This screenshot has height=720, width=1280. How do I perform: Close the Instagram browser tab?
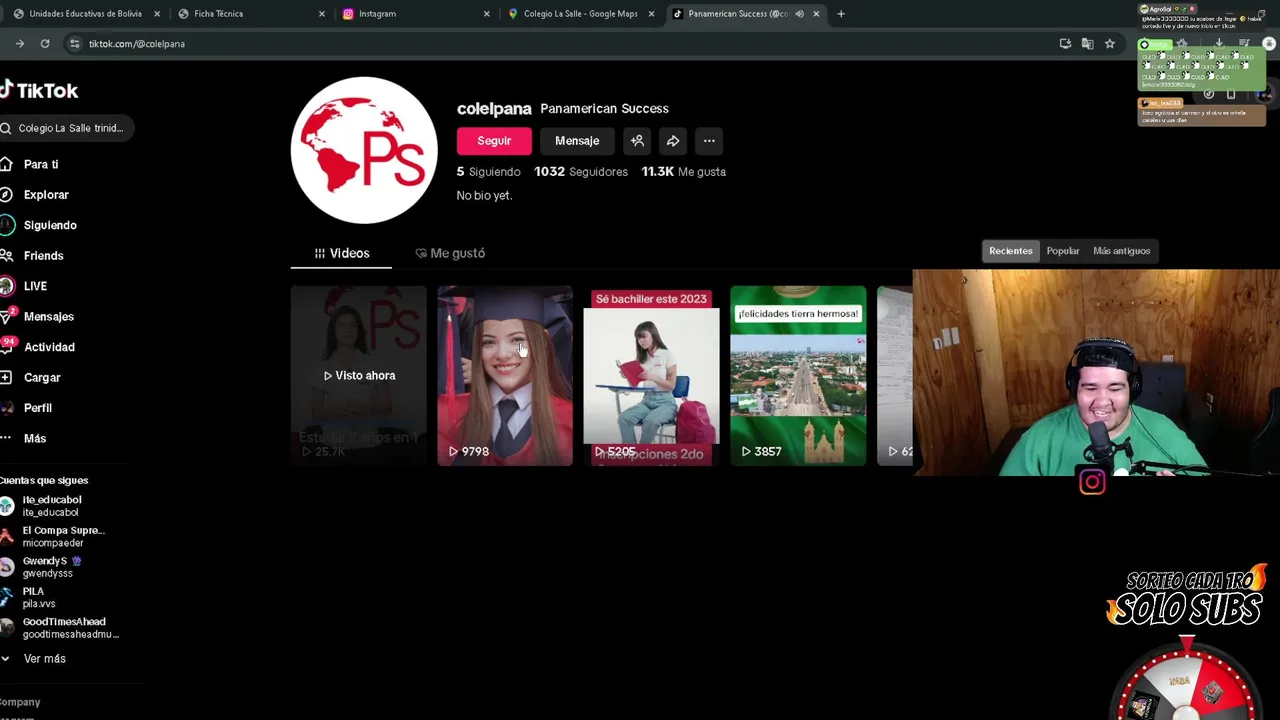[x=487, y=14]
